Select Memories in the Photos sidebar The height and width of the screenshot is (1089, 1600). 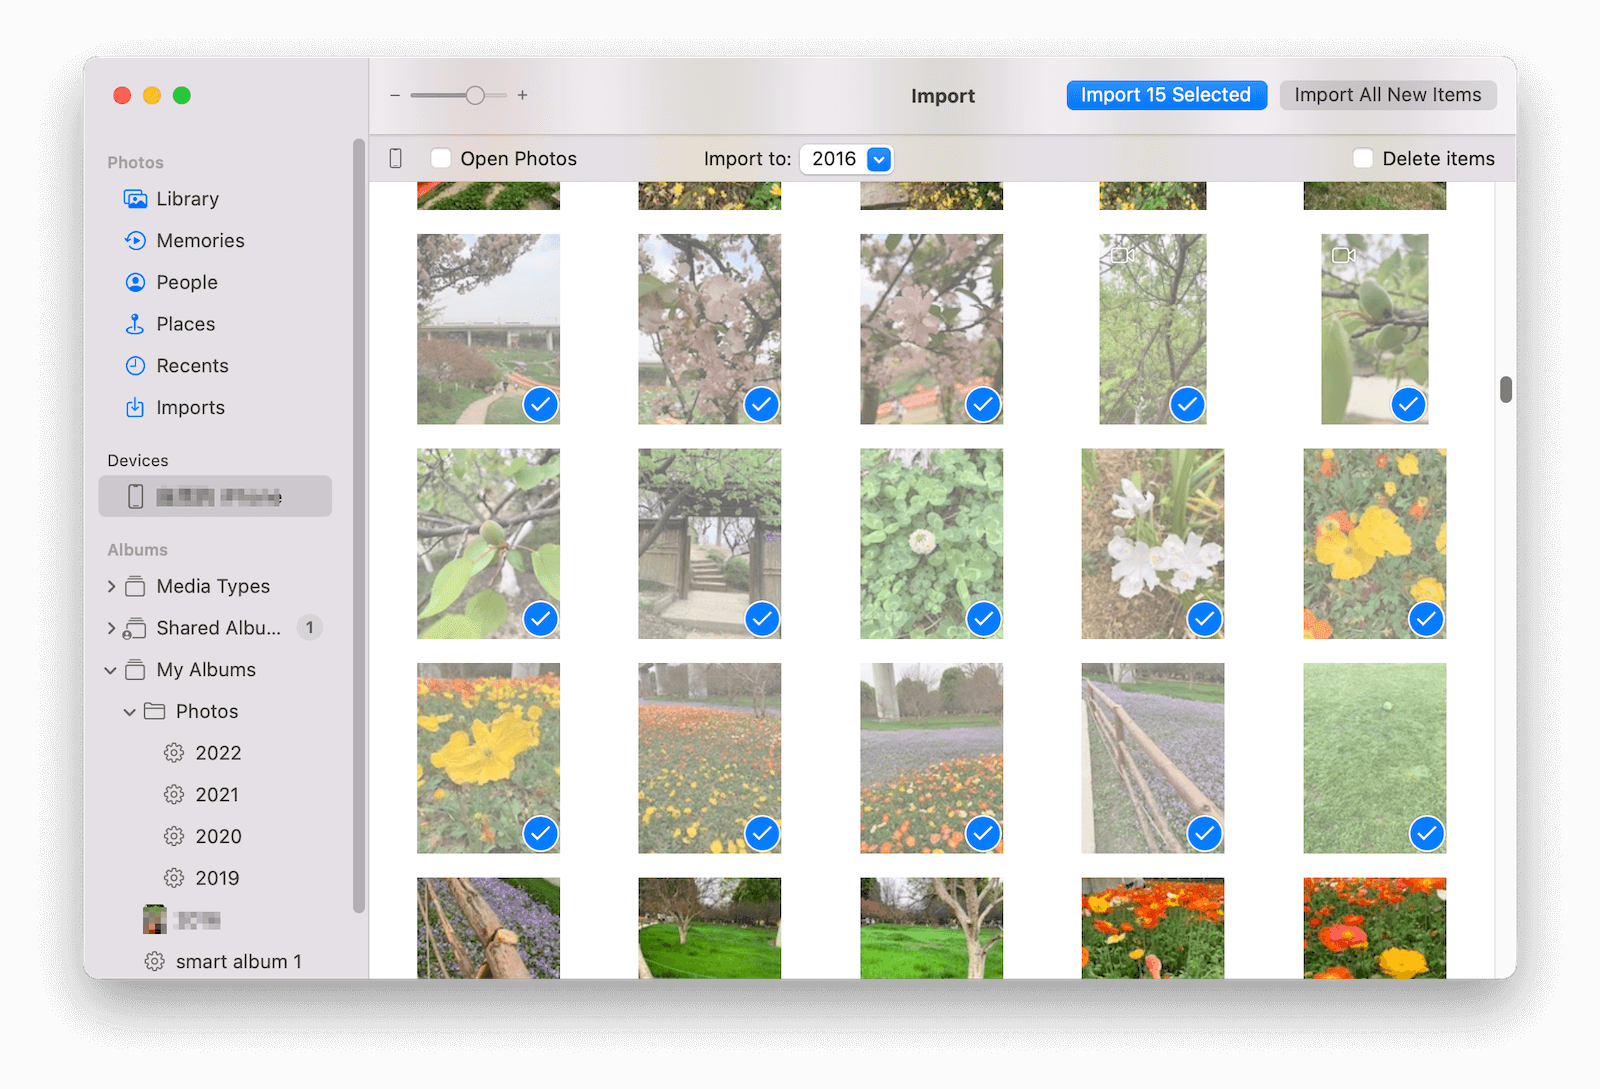(199, 240)
